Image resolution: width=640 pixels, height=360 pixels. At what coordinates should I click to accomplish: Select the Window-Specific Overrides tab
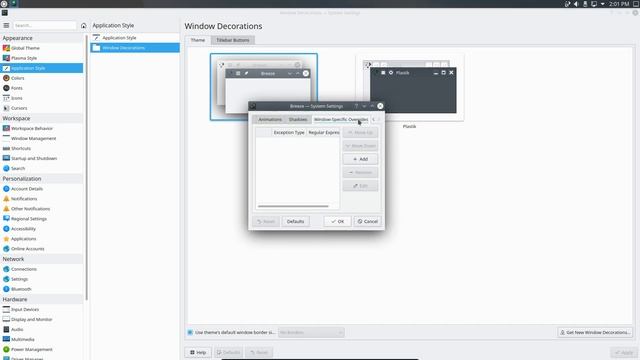coord(341,119)
